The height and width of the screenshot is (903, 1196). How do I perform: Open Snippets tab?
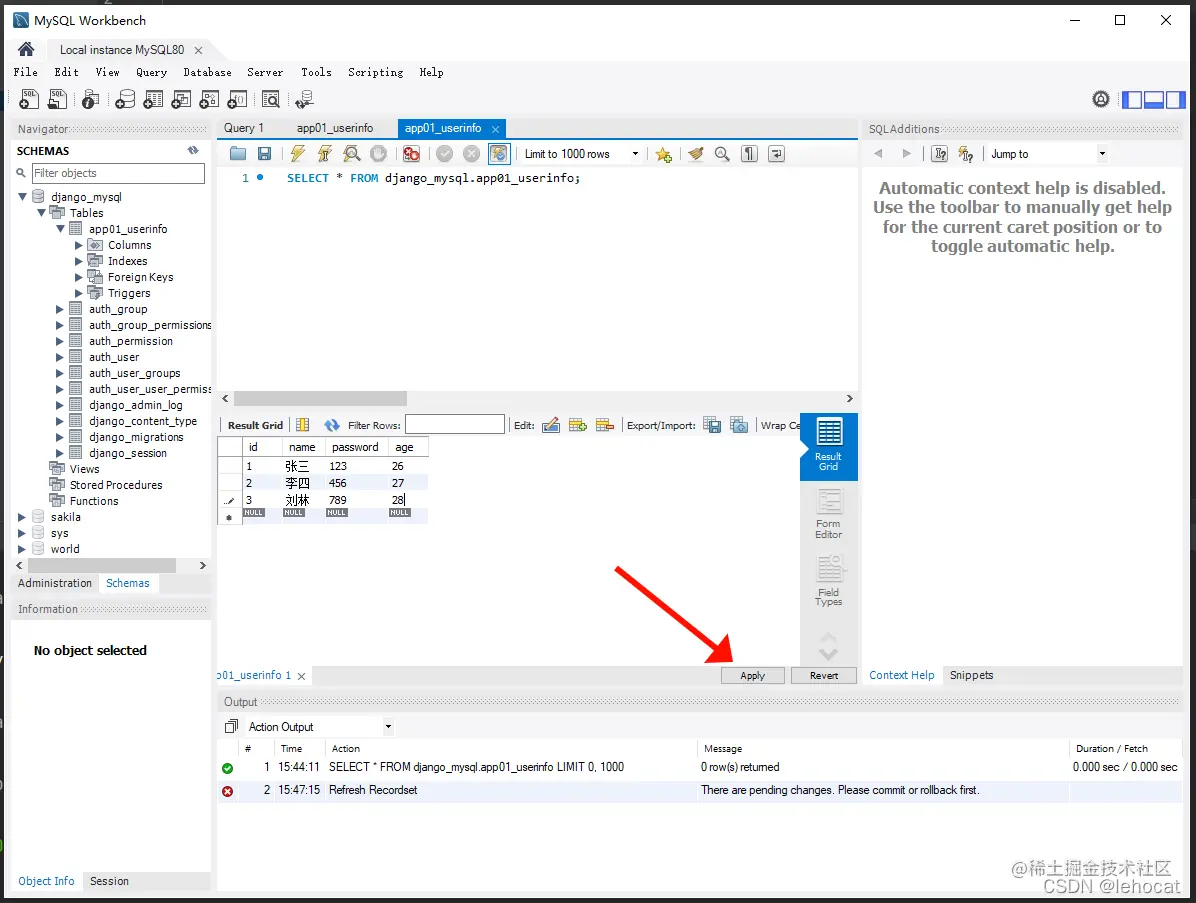tap(972, 675)
